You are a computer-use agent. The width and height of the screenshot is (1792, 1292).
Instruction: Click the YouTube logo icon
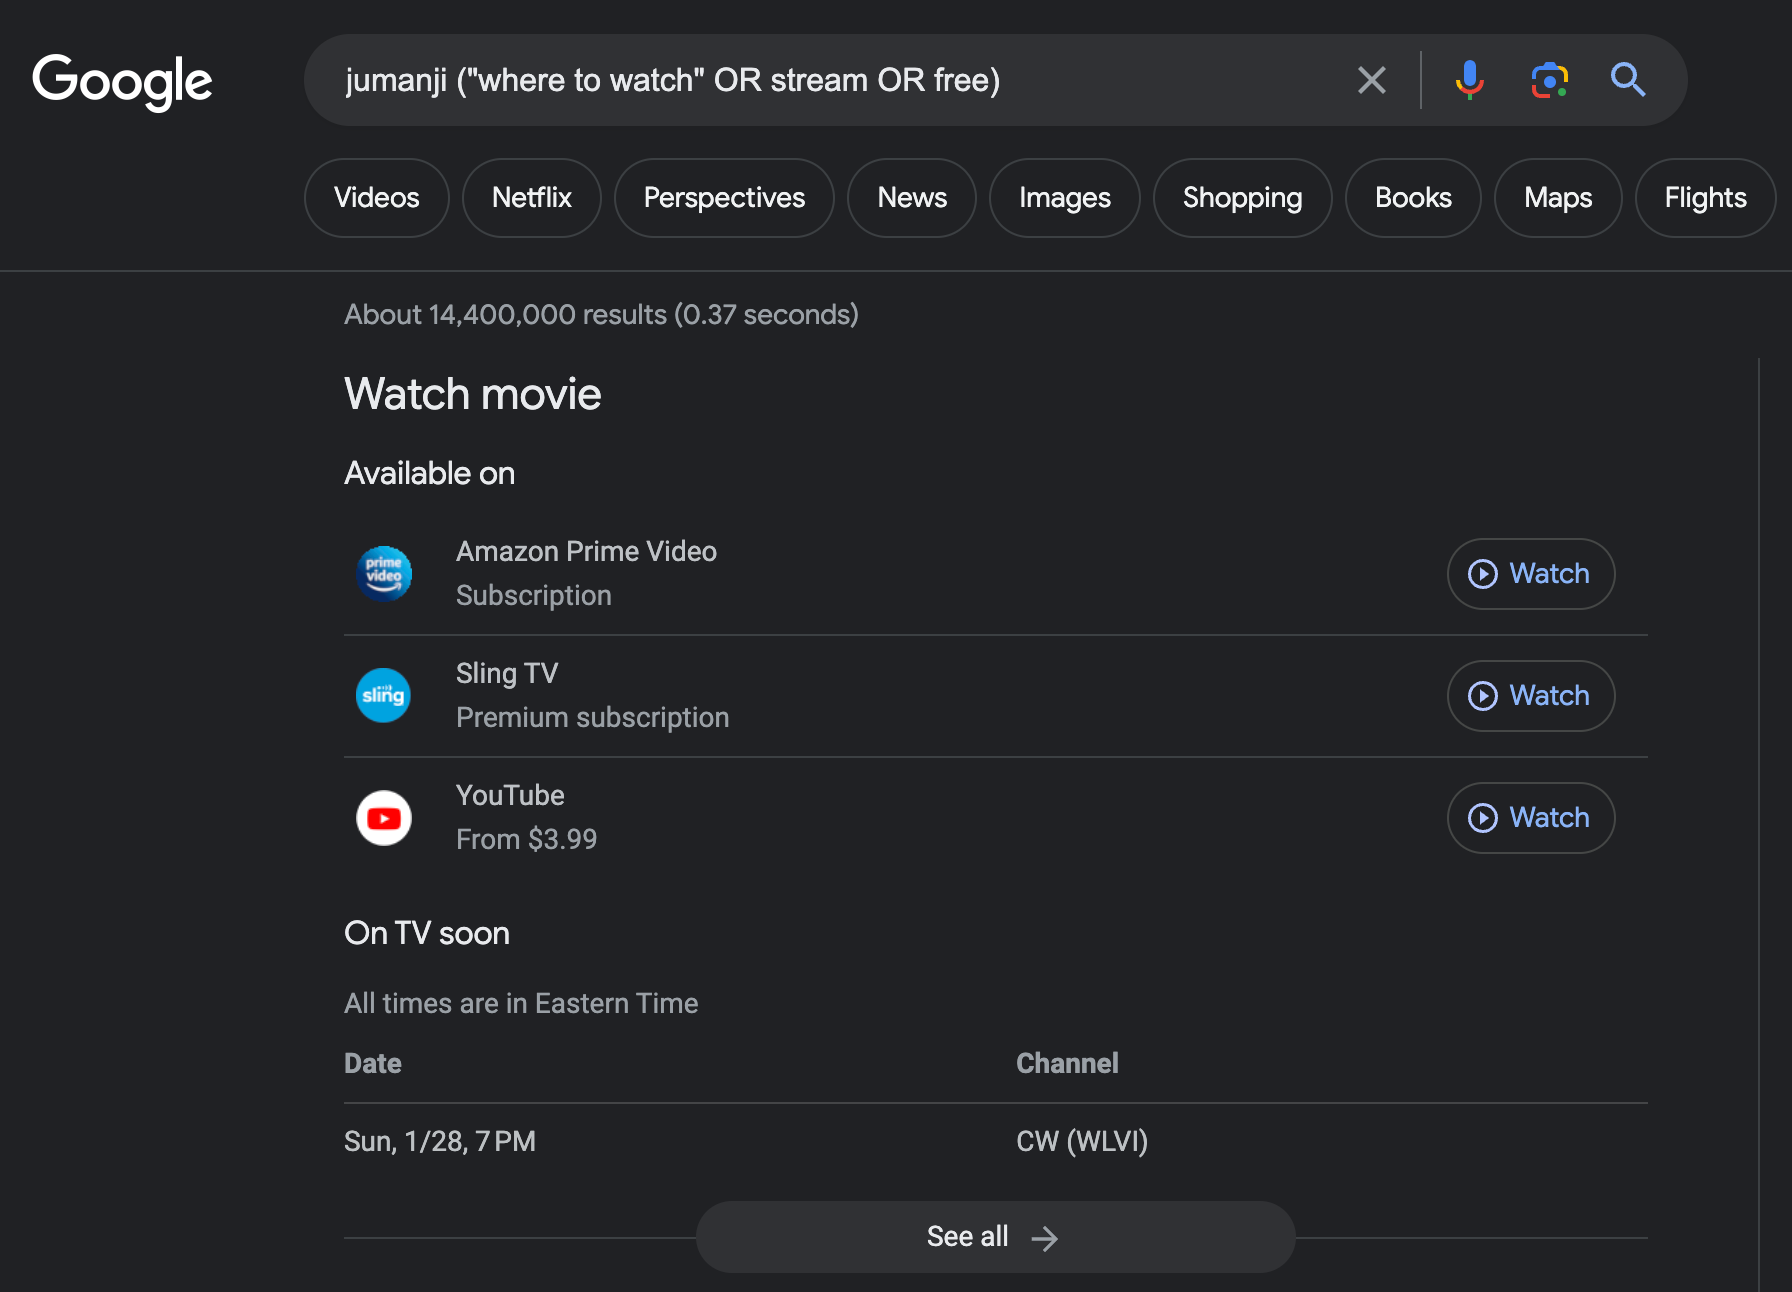(x=384, y=818)
